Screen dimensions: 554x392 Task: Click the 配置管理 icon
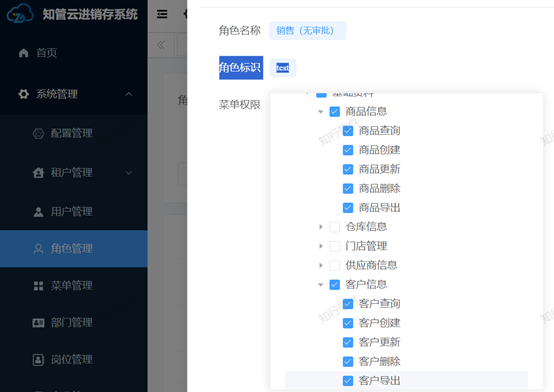tap(39, 133)
